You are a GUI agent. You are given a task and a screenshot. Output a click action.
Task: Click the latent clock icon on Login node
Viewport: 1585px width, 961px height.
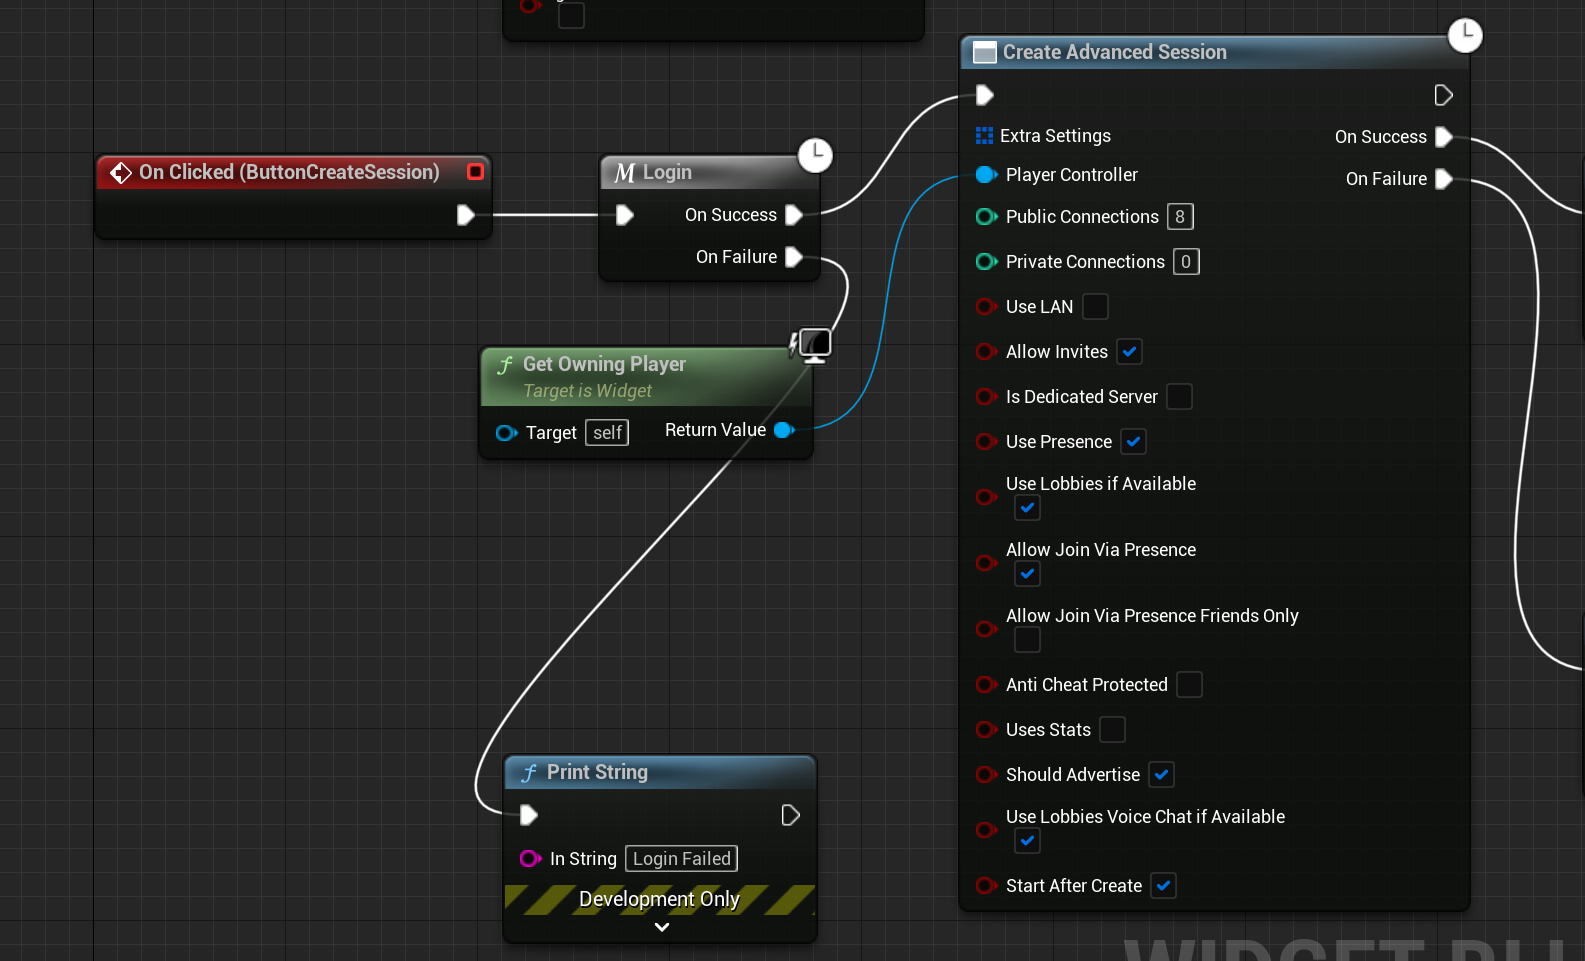point(815,155)
